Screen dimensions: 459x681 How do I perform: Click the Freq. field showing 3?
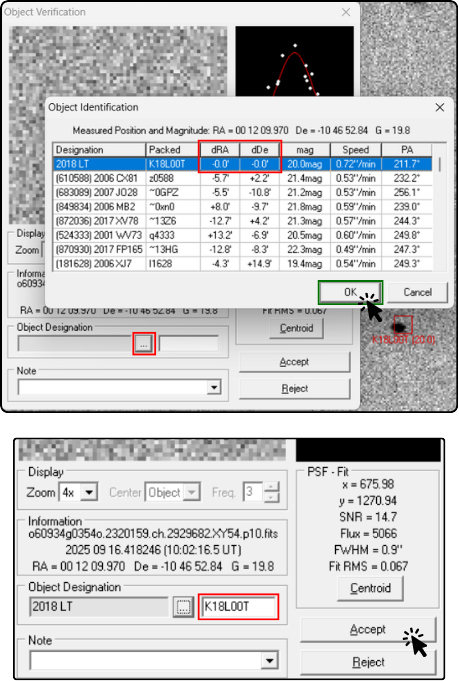coord(253,492)
